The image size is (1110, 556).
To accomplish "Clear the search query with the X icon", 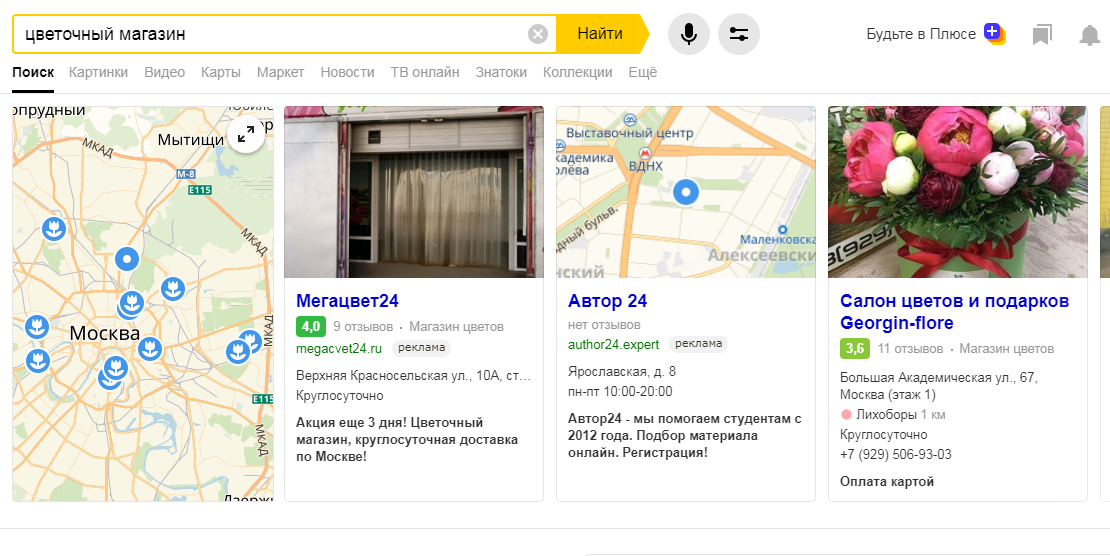I will pyautogui.click(x=538, y=34).
